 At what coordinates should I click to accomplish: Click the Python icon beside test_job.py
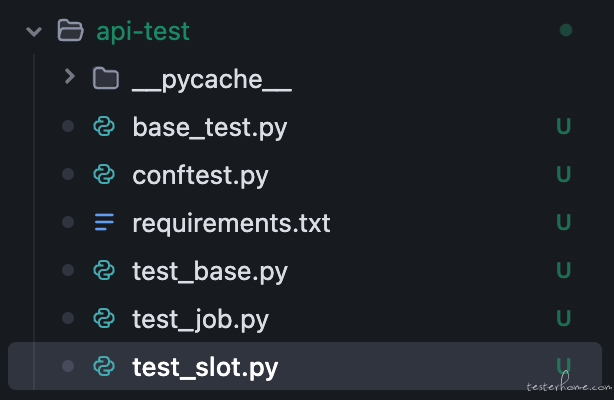pyautogui.click(x=104, y=318)
